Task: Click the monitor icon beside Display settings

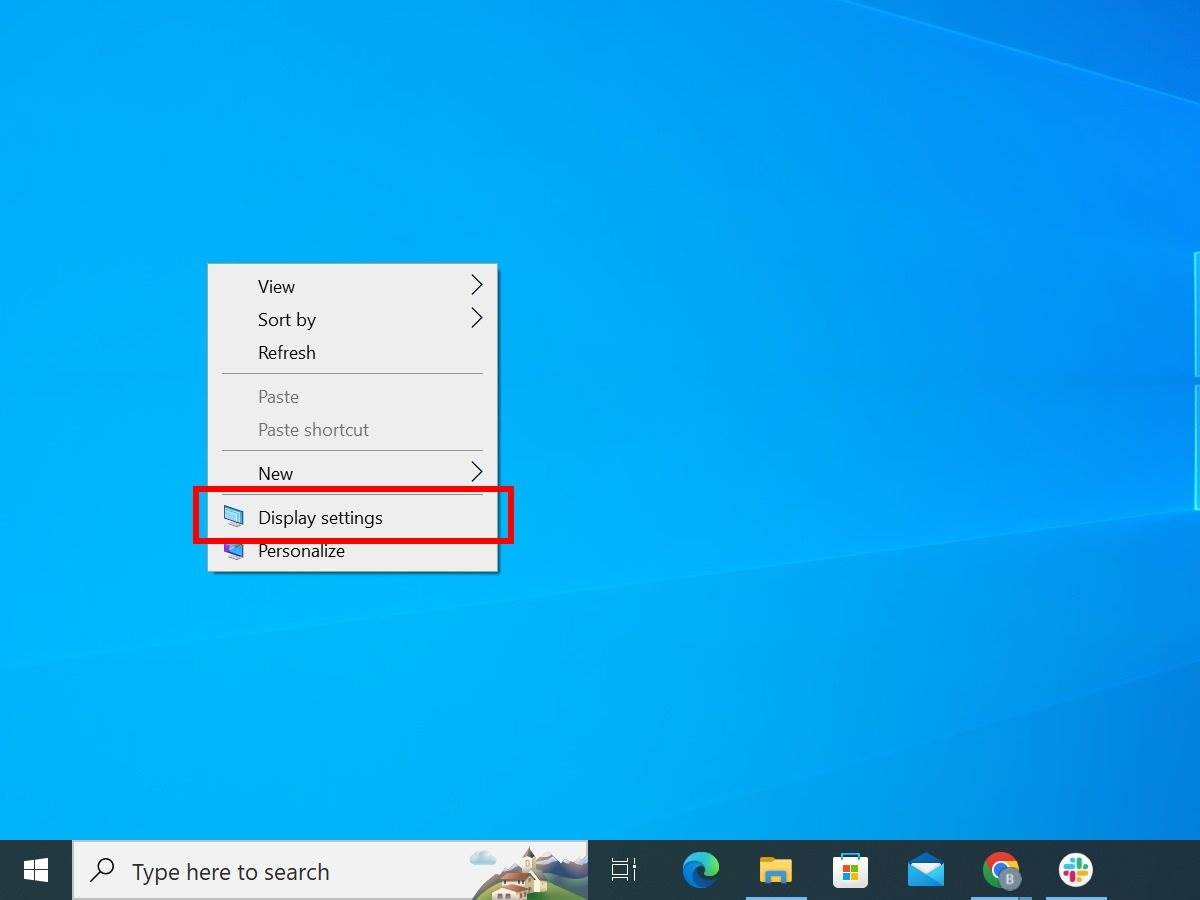Action: point(233,517)
